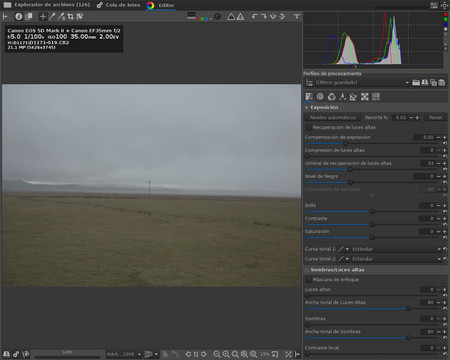Send image to processing queue

tap(16, 354)
